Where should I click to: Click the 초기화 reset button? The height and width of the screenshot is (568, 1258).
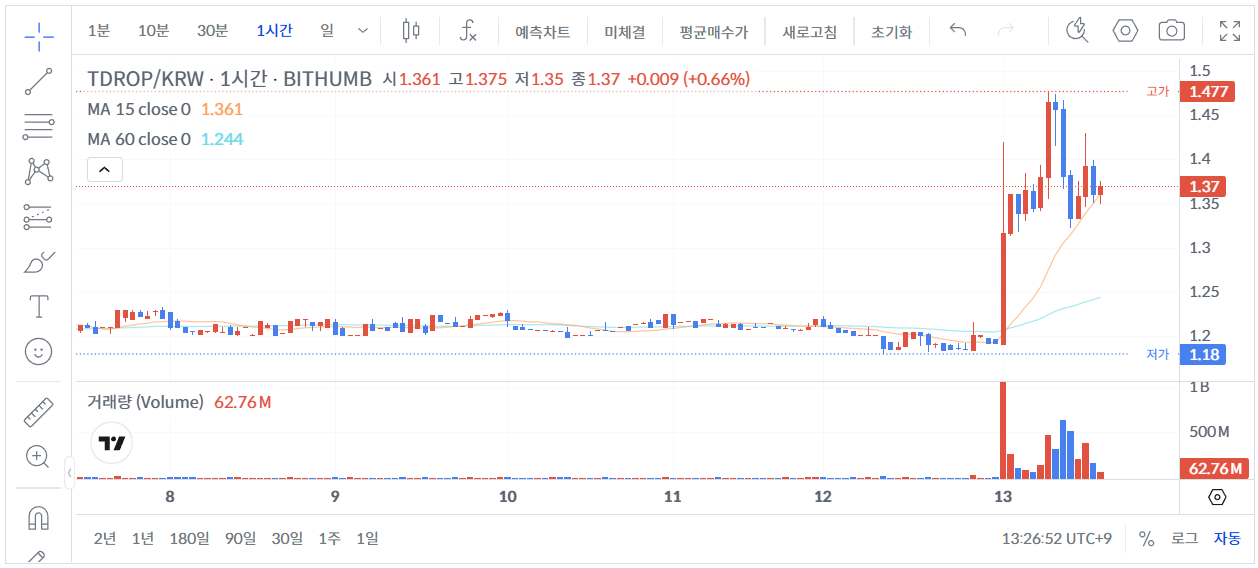892,32
